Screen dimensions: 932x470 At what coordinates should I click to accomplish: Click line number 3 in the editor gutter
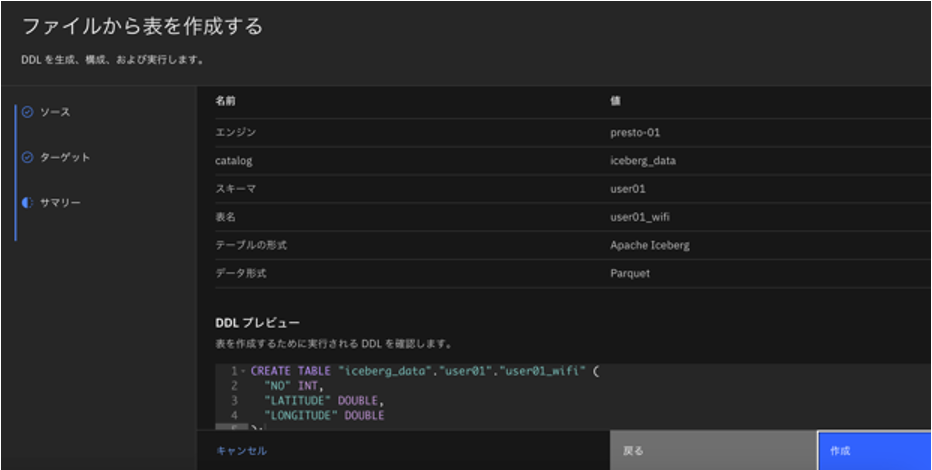(x=235, y=400)
